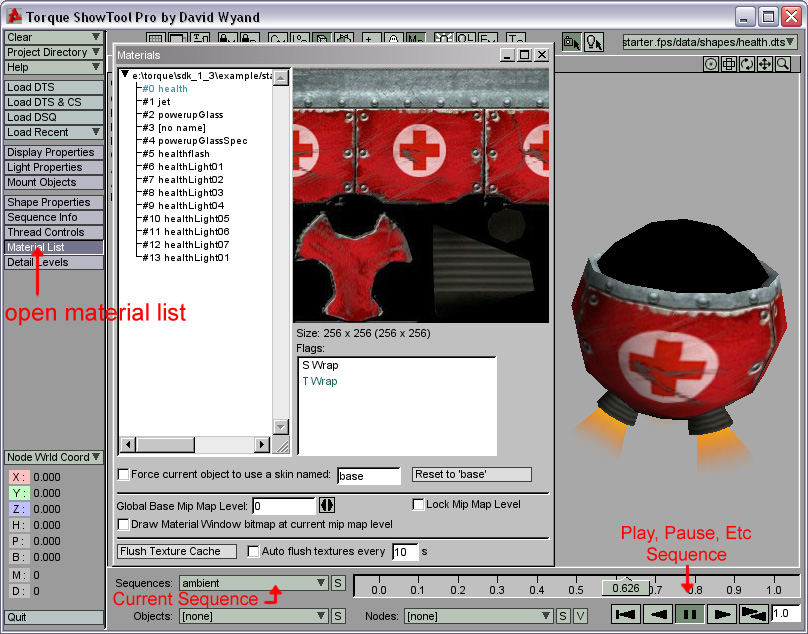Open the Sequences dropdown showing ambient
Screen dimensions: 808x634
253,583
